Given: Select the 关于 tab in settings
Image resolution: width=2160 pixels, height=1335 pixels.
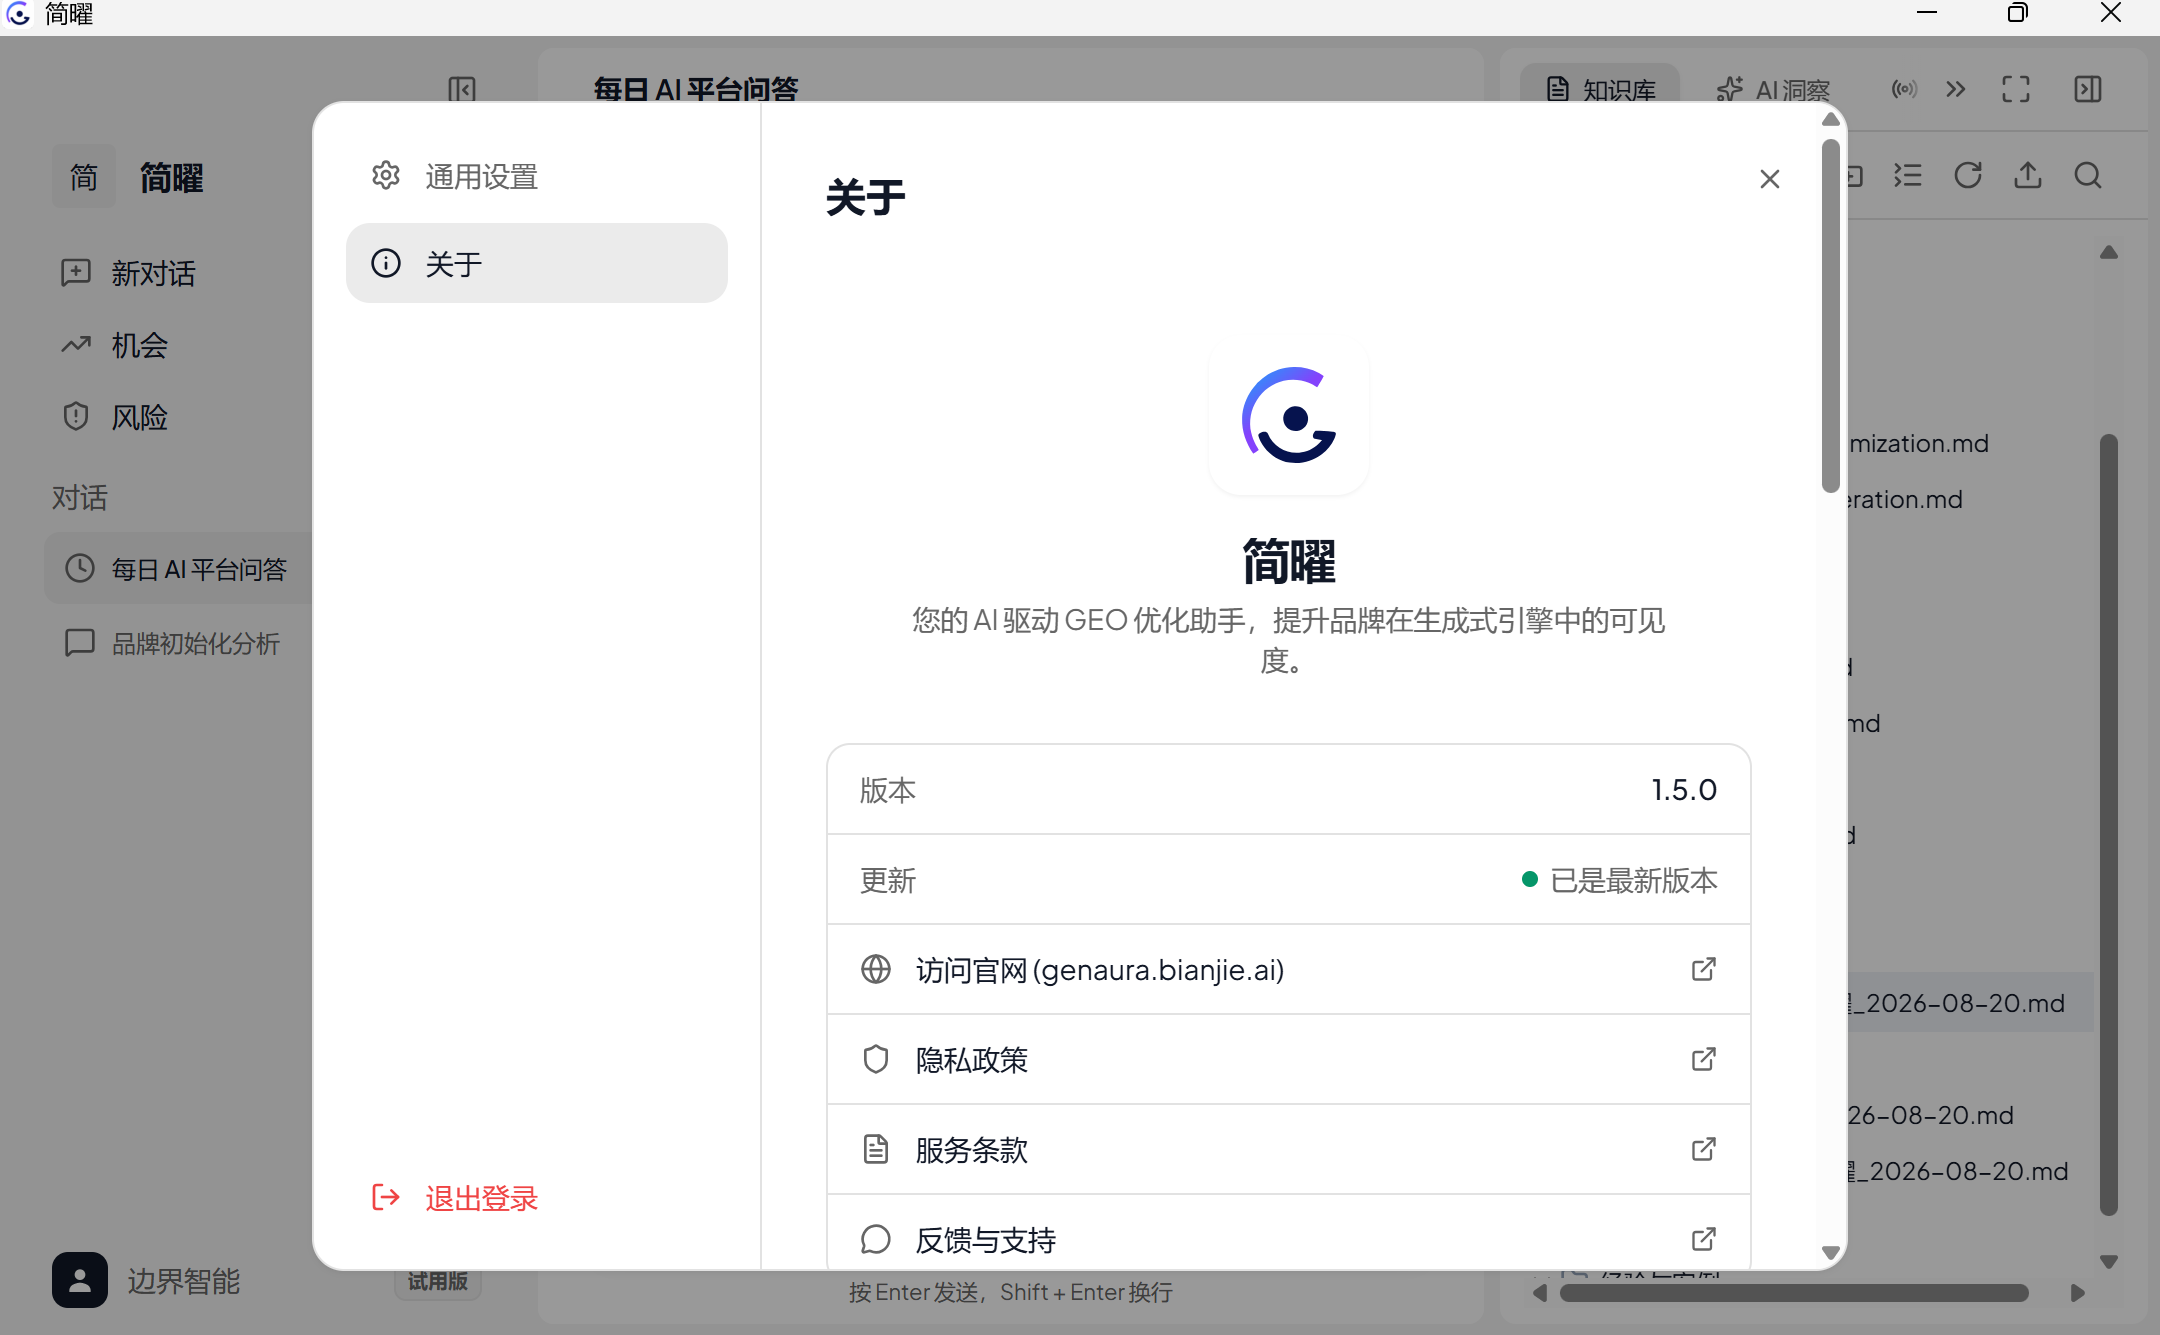Looking at the screenshot, I should point(537,263).
